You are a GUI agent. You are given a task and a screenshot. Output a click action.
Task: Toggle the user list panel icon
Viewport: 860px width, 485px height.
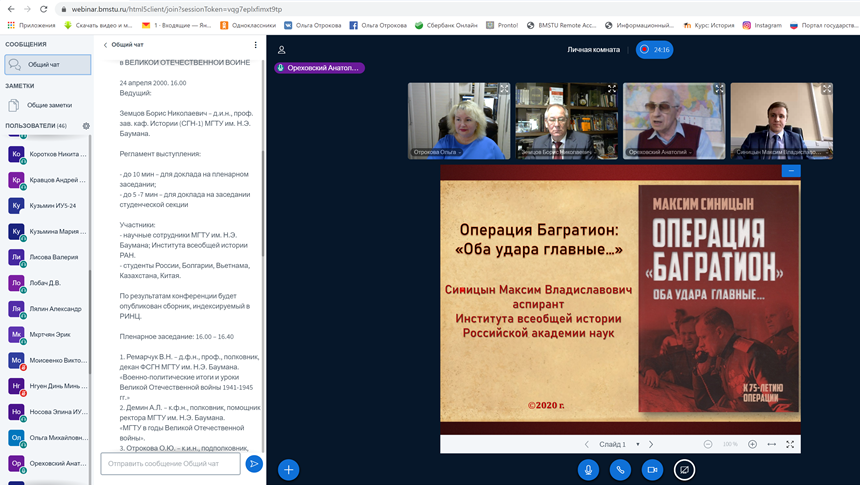[x=282, y=49]
